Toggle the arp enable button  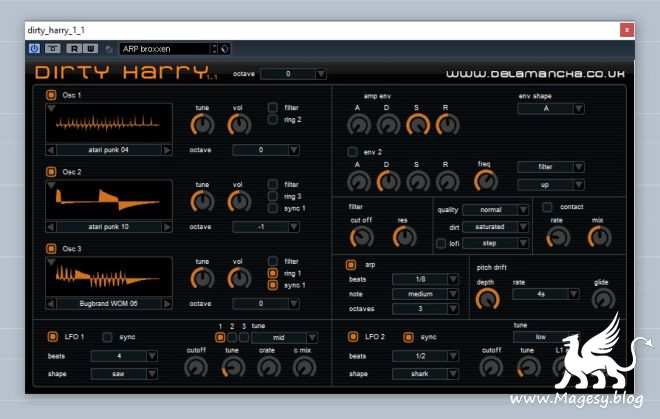[x=351, y=265]
